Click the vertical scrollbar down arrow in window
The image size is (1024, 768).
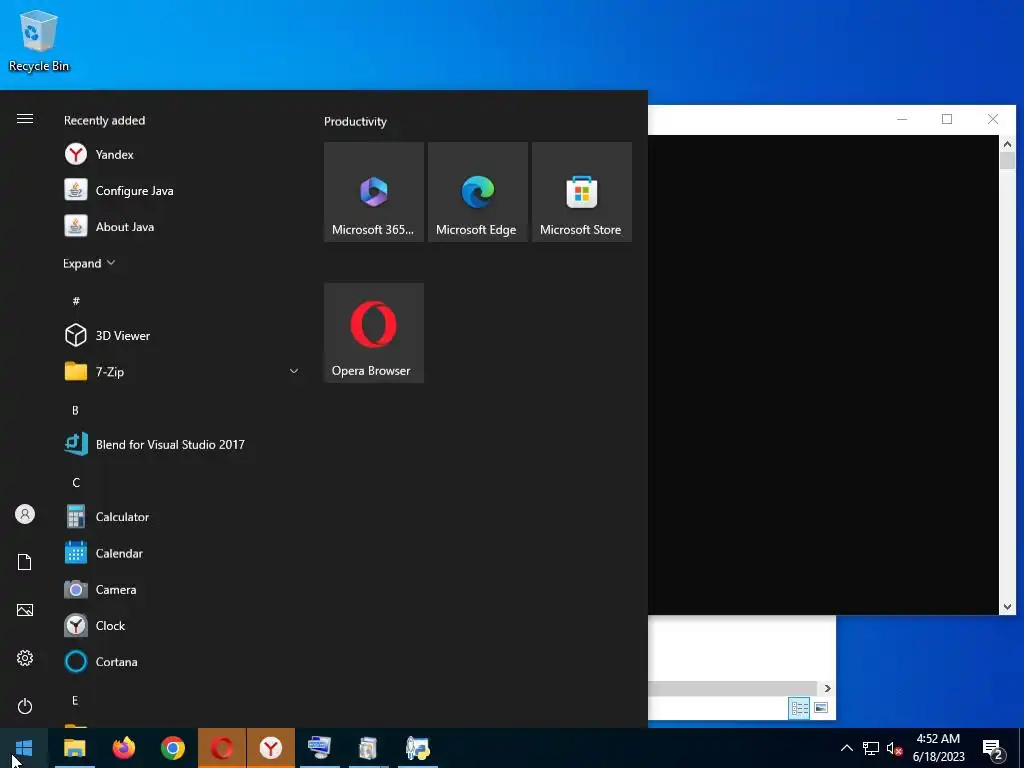pyautogui.click(x=1007, y=607)
